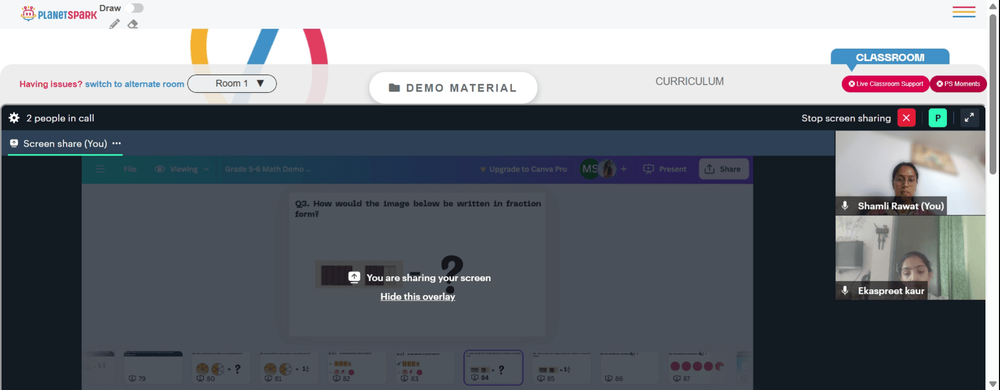The image size is (1000, 390).
Task: Select Shamli Rawat's video tile
Action: point(910,173)
